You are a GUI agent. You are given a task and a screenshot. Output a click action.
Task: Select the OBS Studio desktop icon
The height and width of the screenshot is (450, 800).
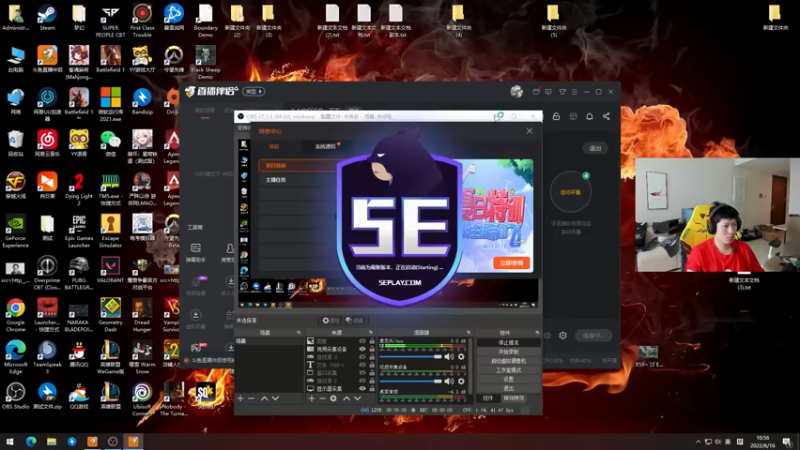(x=15, y=396)
